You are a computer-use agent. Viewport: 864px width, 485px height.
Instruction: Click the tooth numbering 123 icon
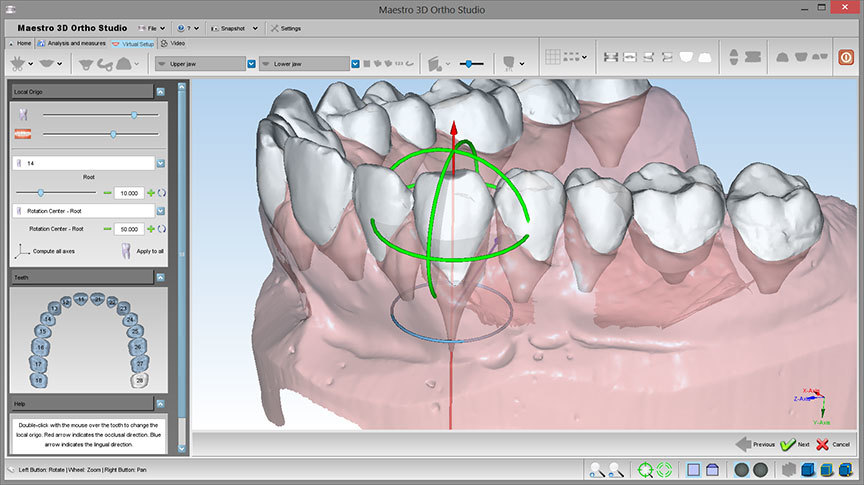click(399, 64)
